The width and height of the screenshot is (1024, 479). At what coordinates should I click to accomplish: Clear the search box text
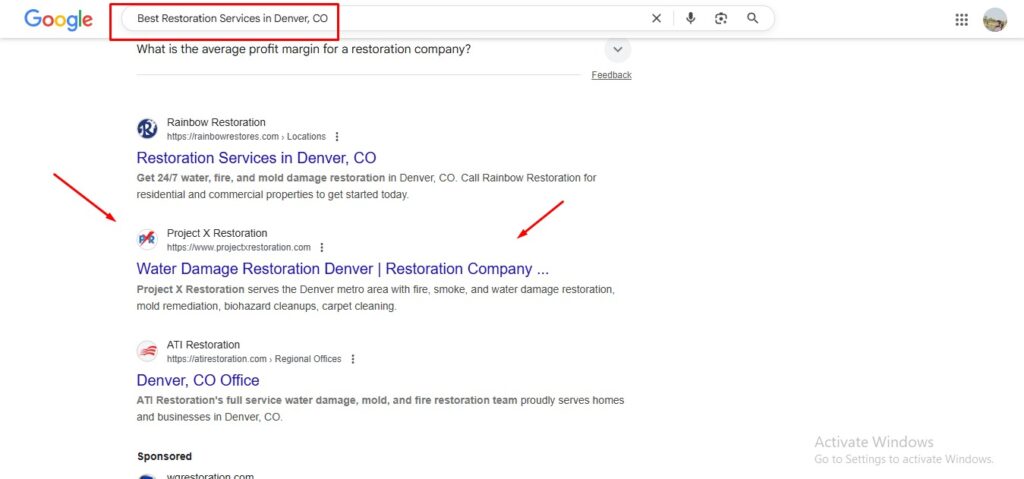click(x=656, y=18)
